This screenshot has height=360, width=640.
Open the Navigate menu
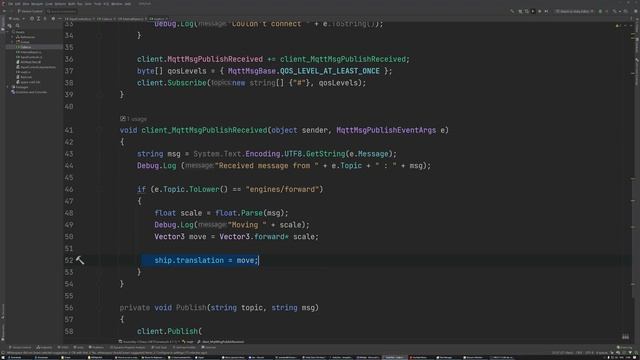(x=37, y=4)
